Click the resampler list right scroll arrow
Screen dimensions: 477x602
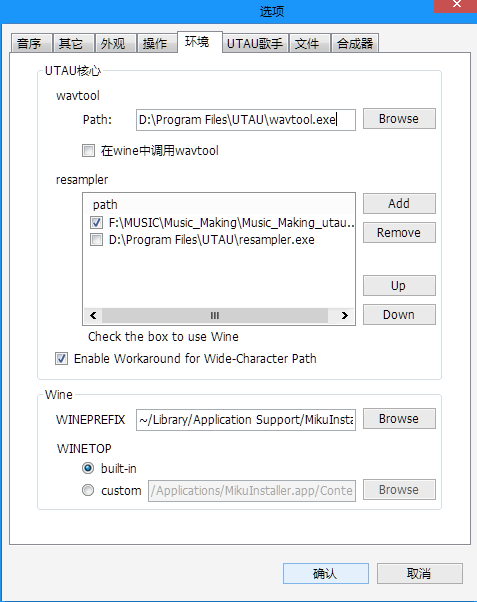click(344, 316)
